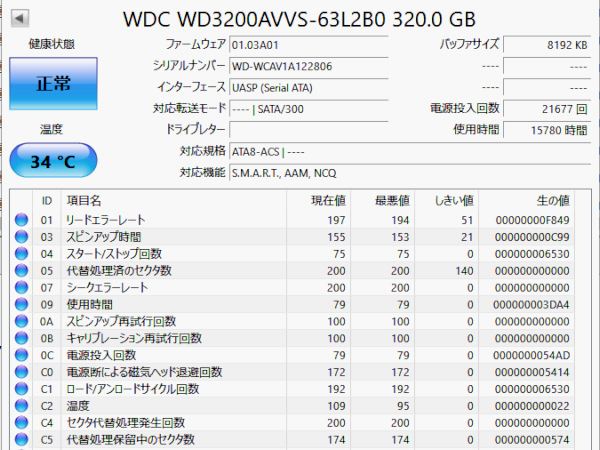600x450 pixels.
Task: Select the 電源断による磁気ヘッド退避回数 attribute name
Action: click(x=144, y=372)
